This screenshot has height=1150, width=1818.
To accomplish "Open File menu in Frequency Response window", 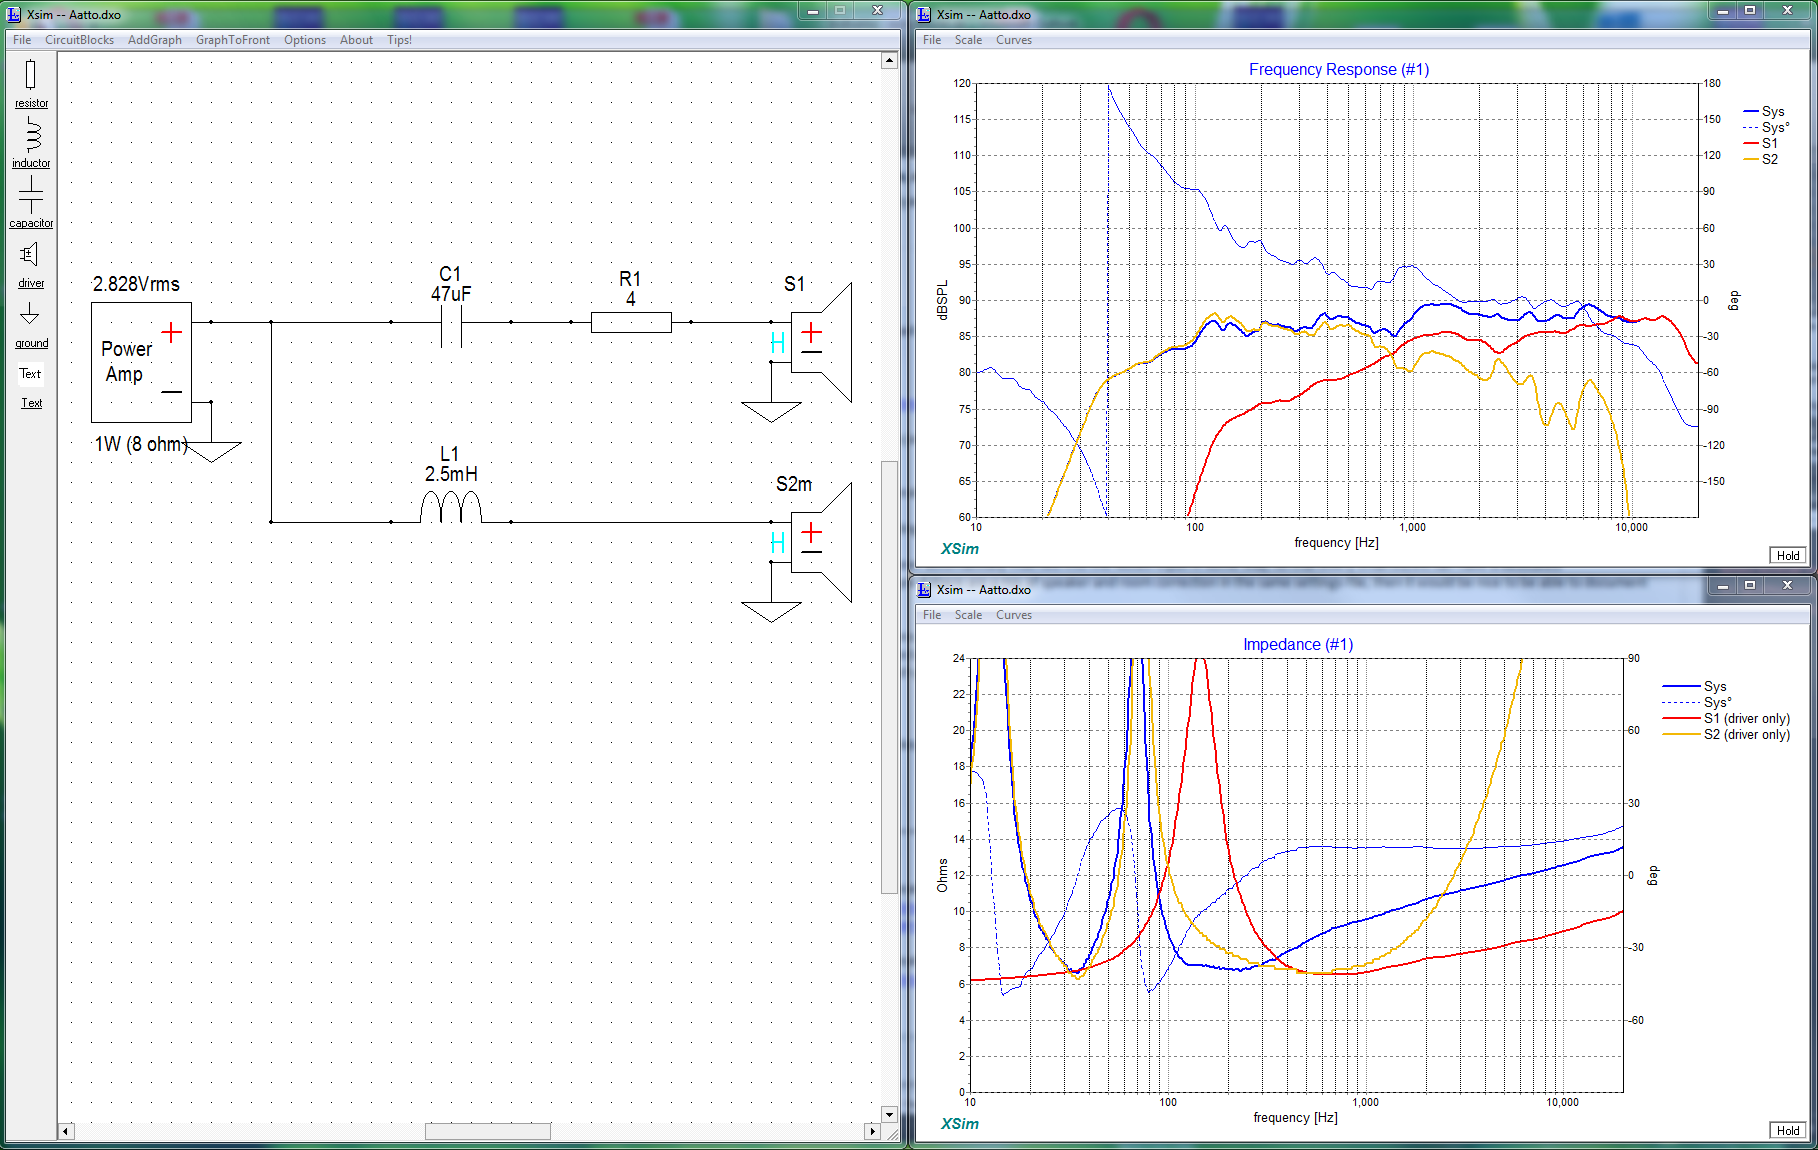I will pos(932,40).
